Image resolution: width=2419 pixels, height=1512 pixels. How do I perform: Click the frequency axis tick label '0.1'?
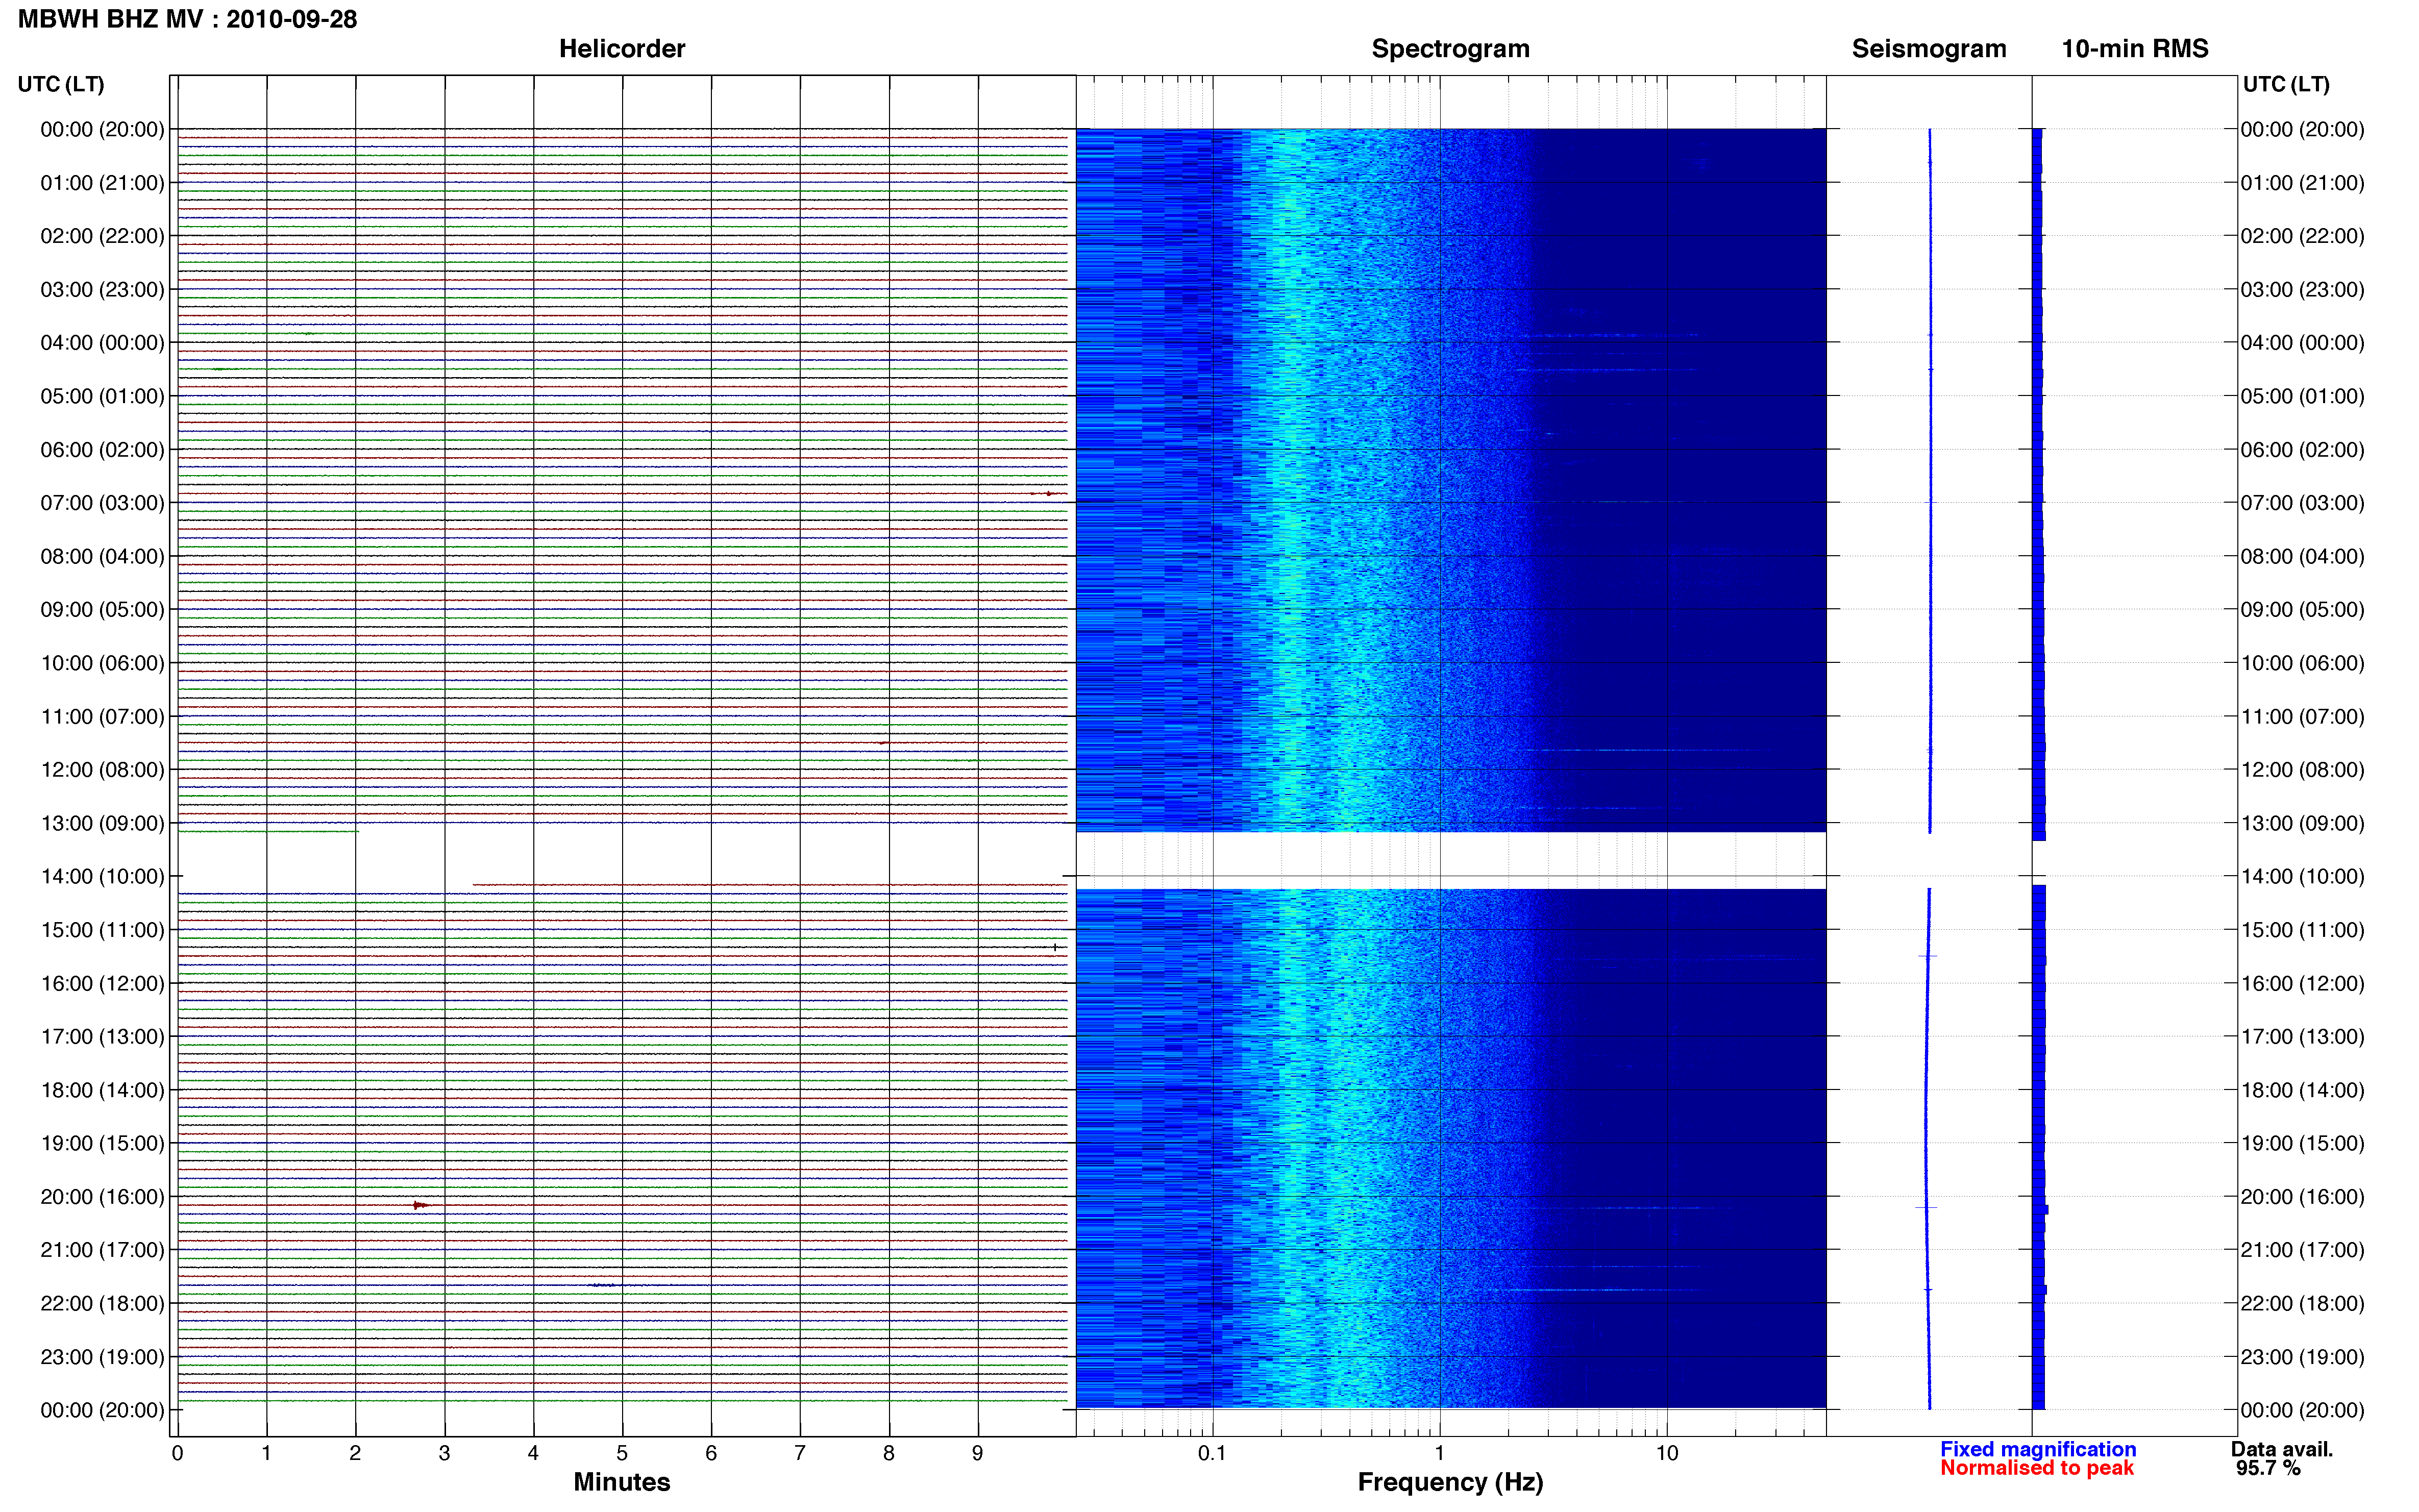[1212, 1453]
